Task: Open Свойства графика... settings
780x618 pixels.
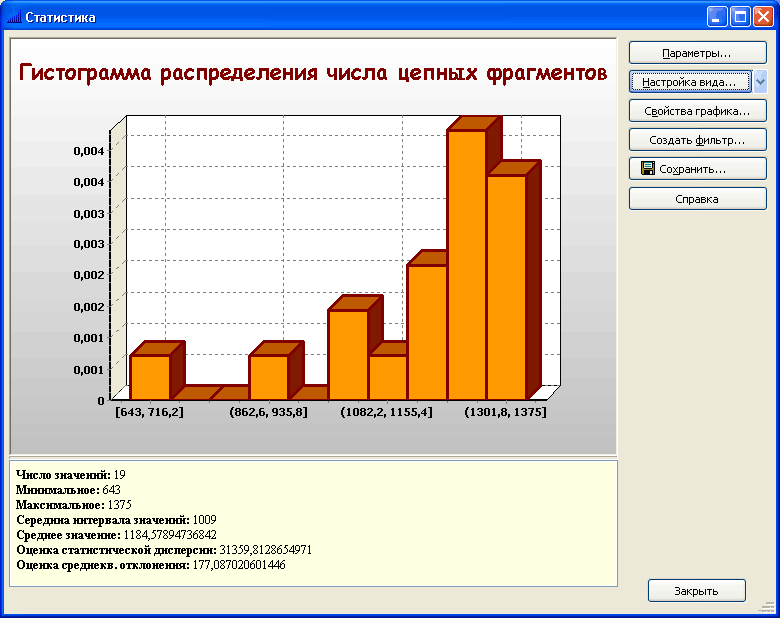Action: pos(697,111)
